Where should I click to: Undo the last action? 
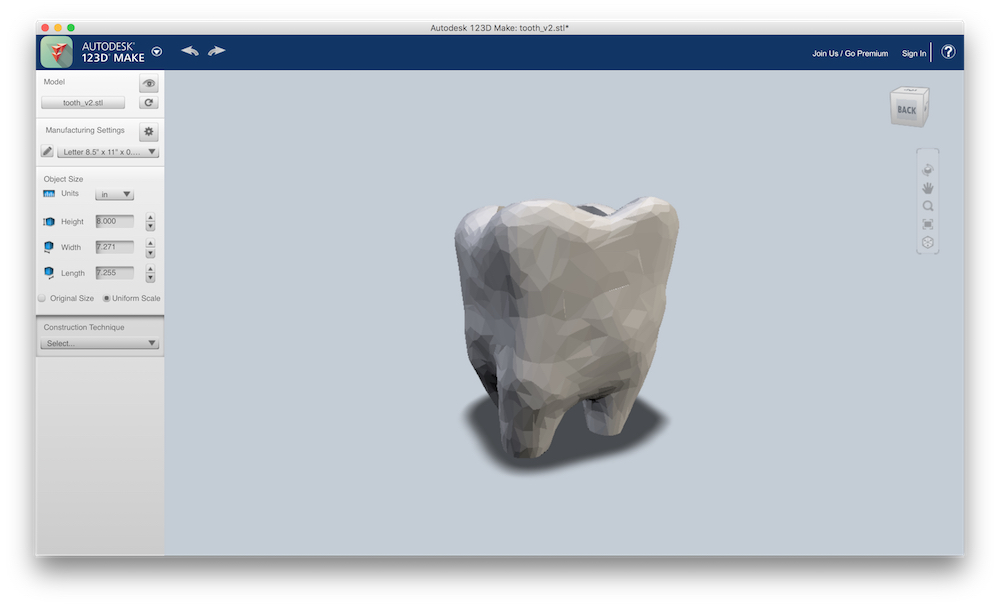coord(189,51)
